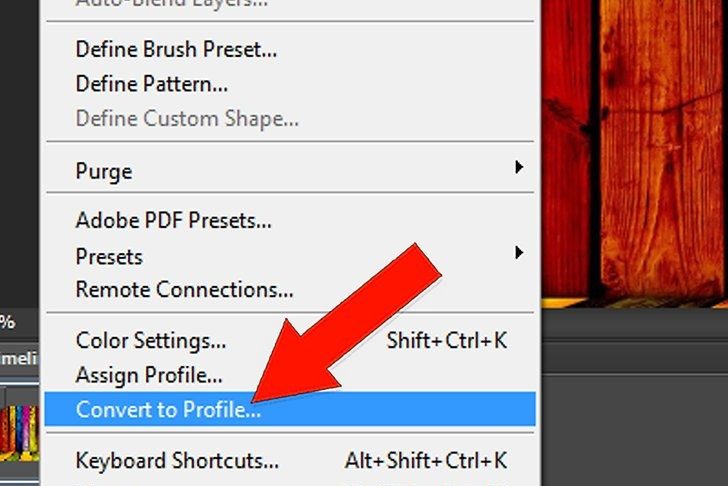Click the zoom percentage field
This screenshot has width=728, height=486.
(x=8, y=322)
